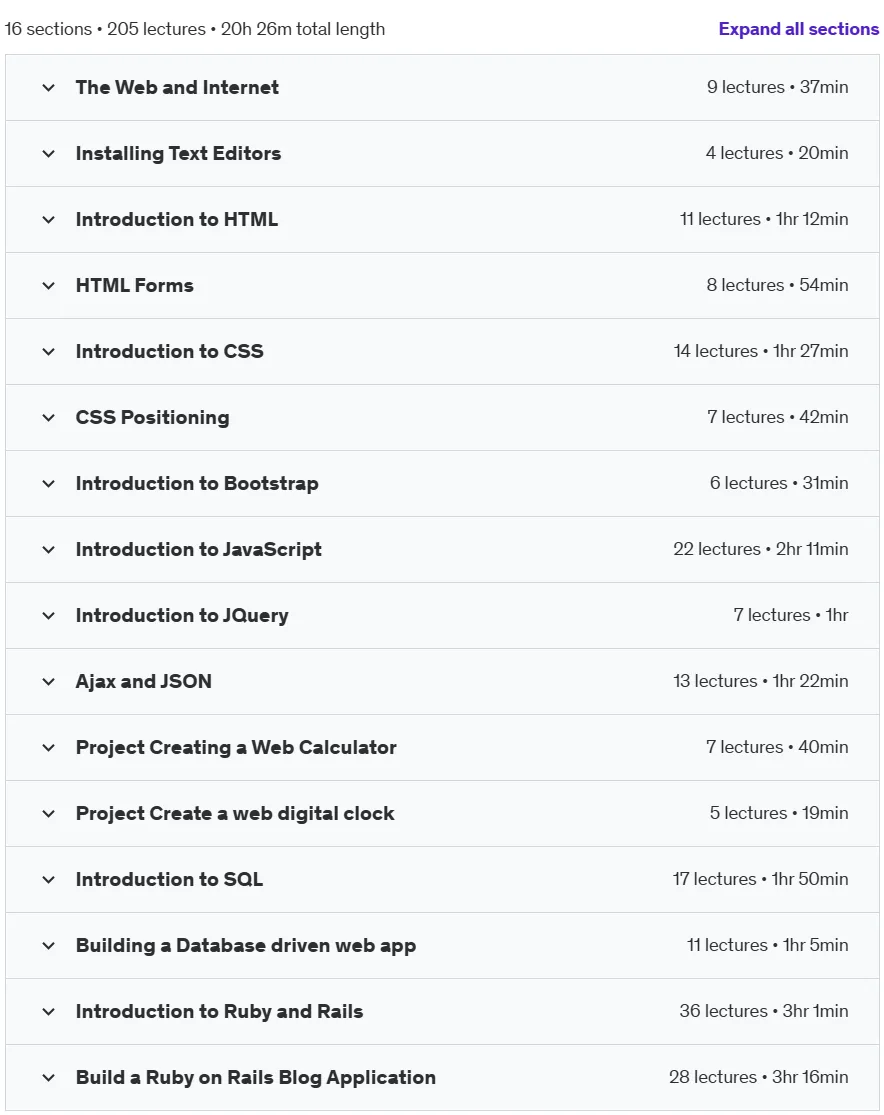Click Expand all sections link
Viewport: 884px width, 1115px height.
[x=799, y=29]
